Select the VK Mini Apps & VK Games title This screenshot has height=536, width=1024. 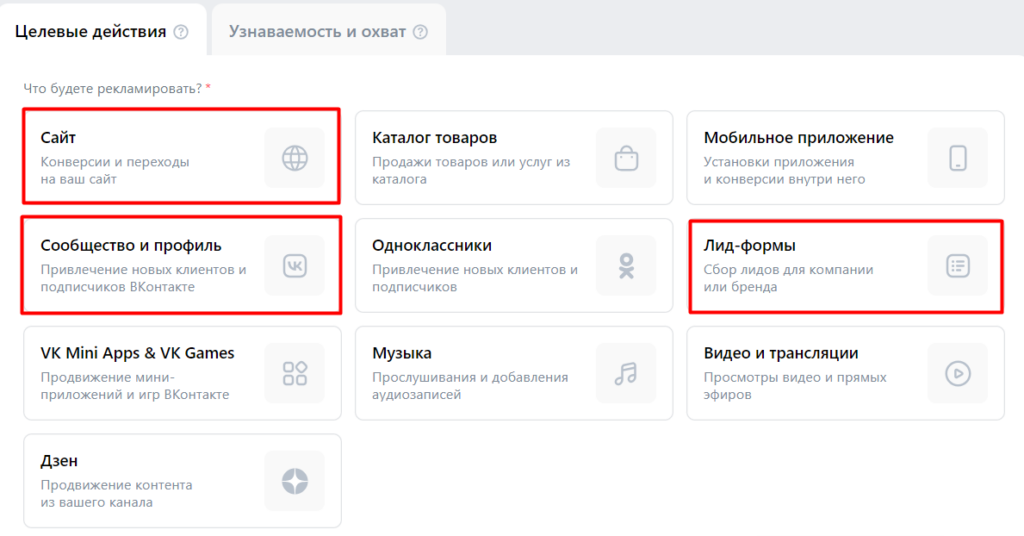pos(137,353)
